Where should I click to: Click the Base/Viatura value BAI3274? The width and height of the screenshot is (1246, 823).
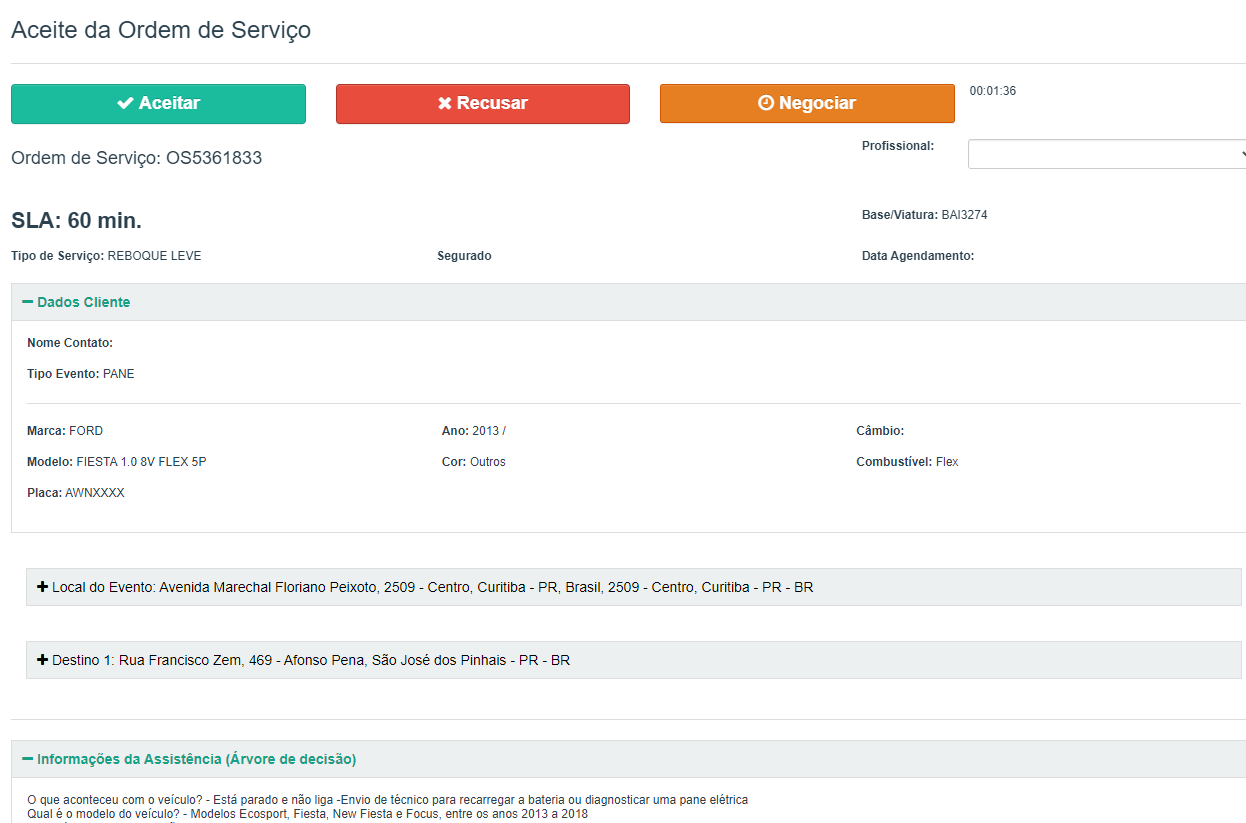pos(964,215)
